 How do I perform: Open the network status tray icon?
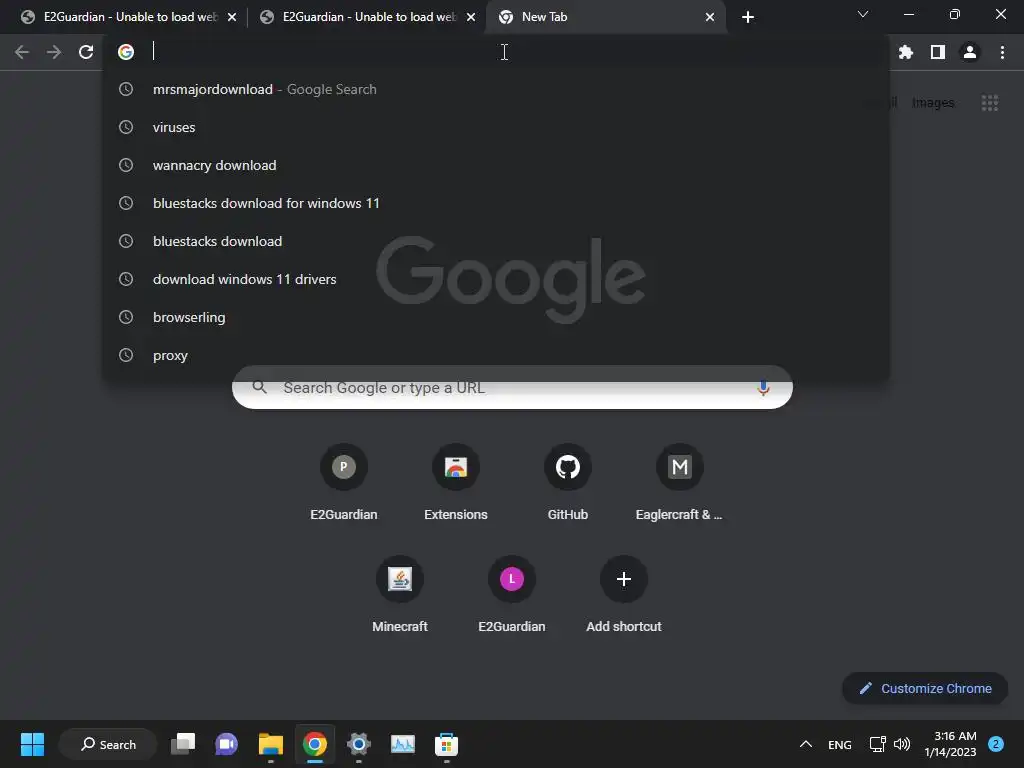click(x=878, y=744)
